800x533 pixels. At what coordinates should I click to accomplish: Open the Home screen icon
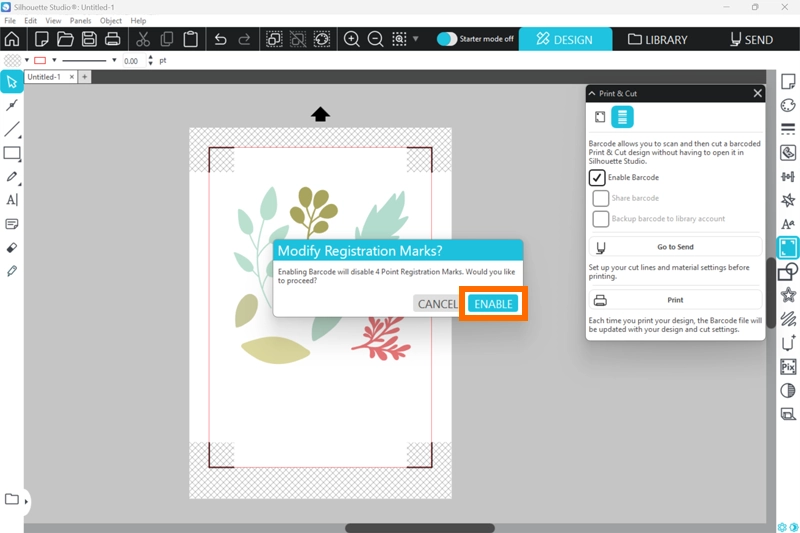click(12, 39)
